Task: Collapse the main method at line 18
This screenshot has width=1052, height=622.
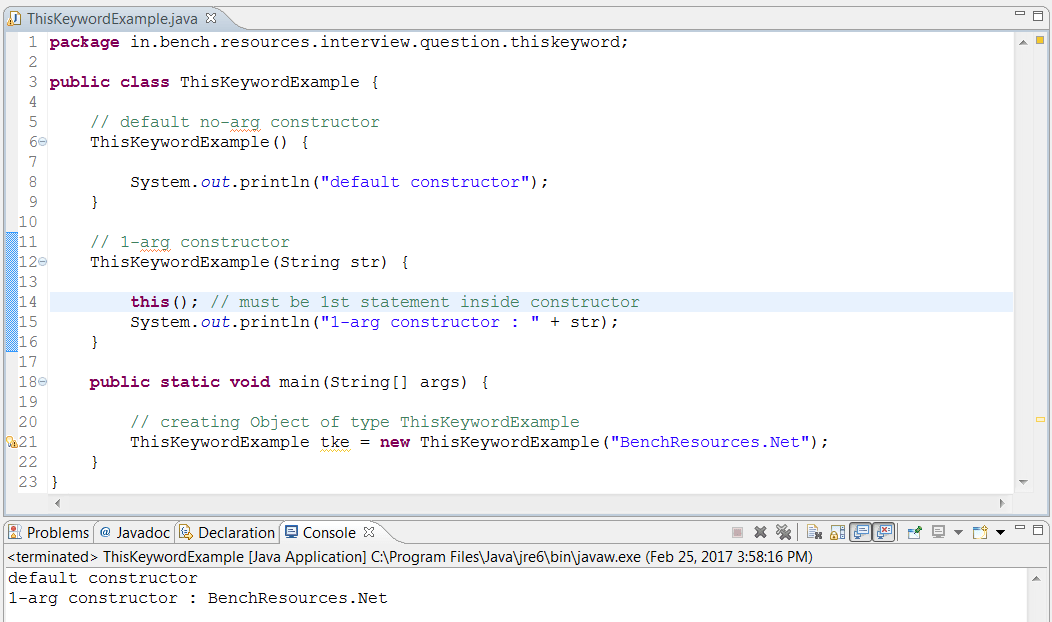Action: [x=42, y=381]
